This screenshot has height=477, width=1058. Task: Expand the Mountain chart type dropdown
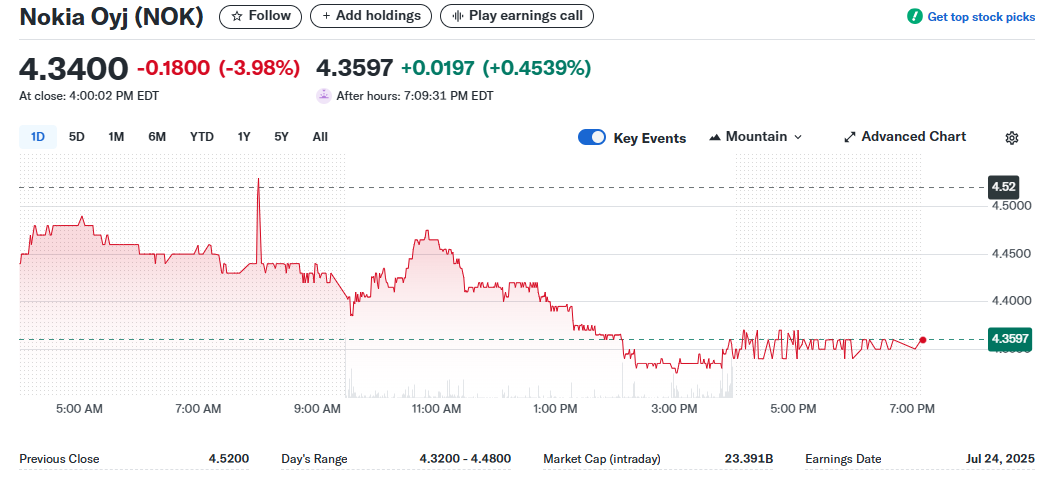[756, 137]
